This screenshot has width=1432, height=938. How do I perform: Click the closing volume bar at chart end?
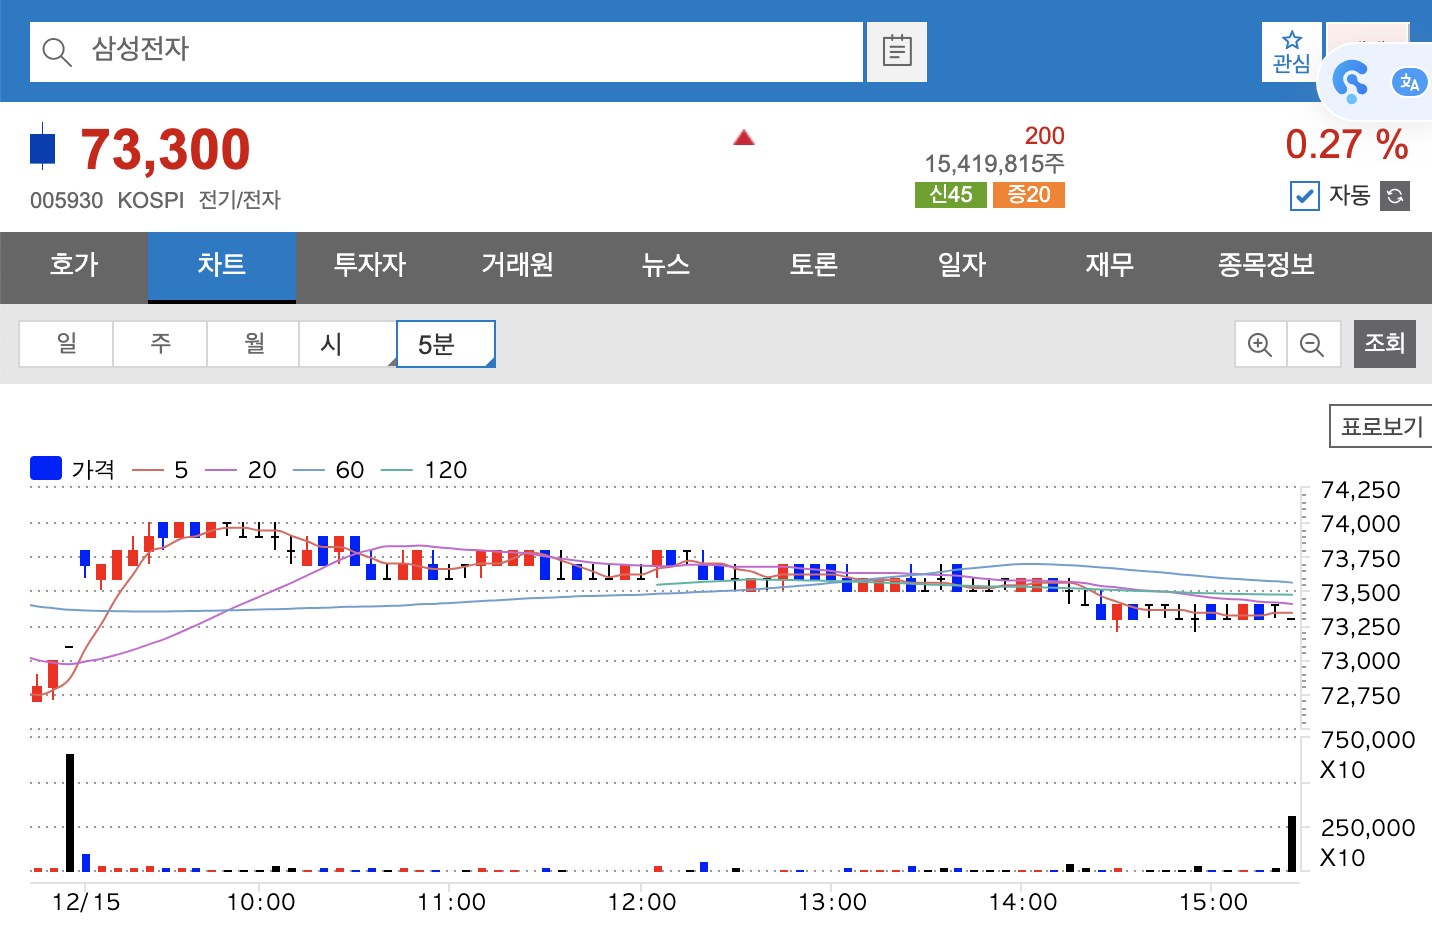tap(1292, 844)
